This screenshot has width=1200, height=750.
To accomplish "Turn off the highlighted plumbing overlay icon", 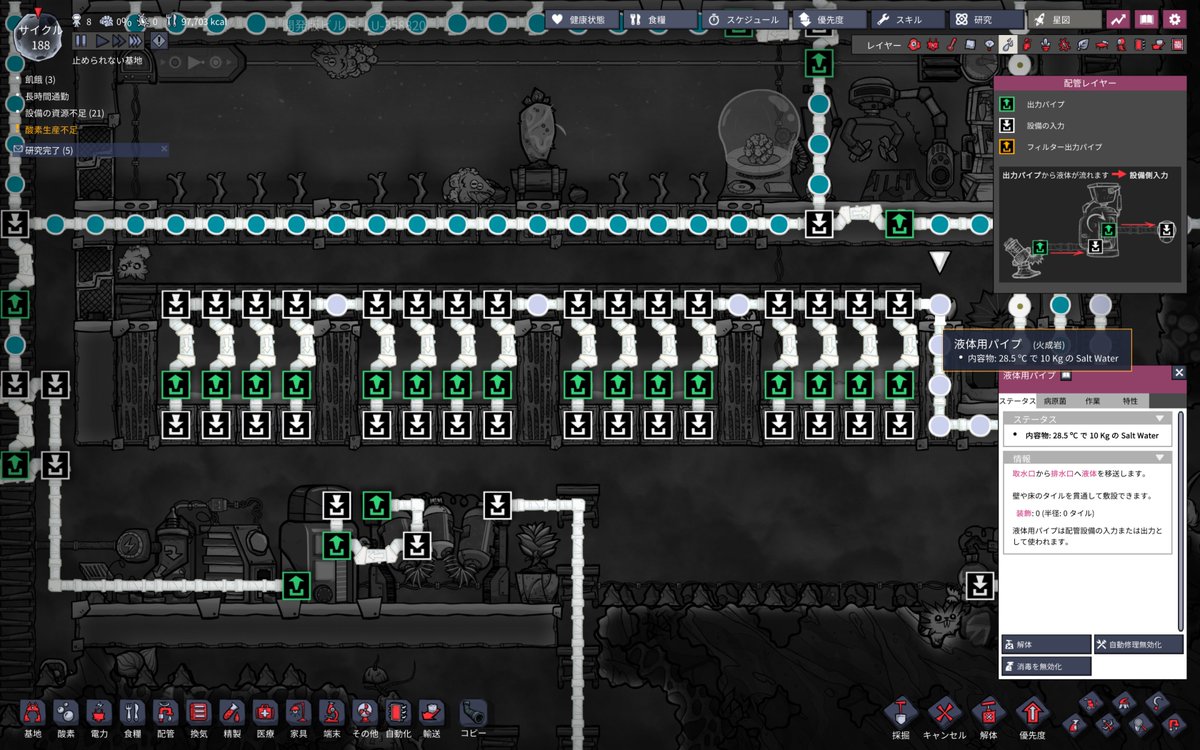I will coord(1008,45).
